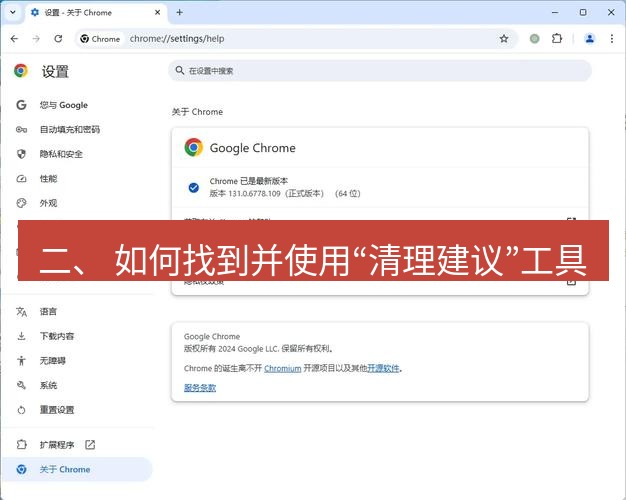This screenshot has width=626, height=500.
Task: Select the 设置 - 关于 Chrome tab
Action: click(96, 13)
